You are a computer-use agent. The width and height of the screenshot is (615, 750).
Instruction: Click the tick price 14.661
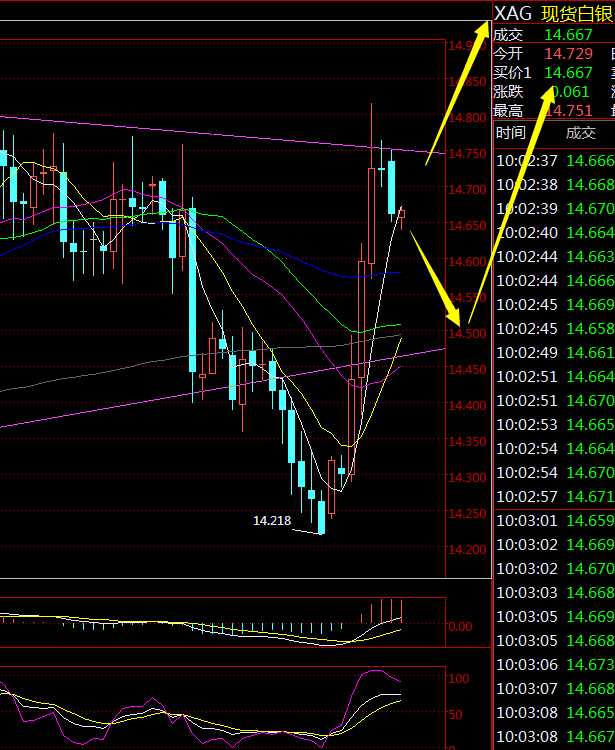[590, 353]
